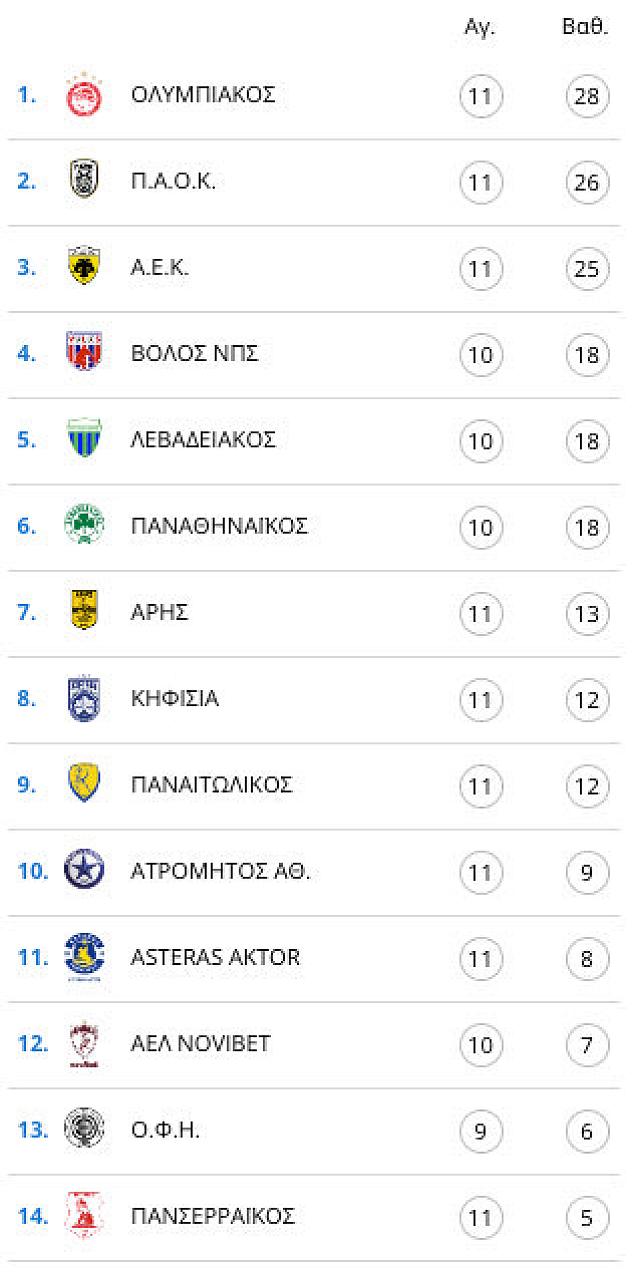This screenshot has width=640, height=1274.
Task: Click the Ο.Φ.Η. club crest
Action: 84,1130
